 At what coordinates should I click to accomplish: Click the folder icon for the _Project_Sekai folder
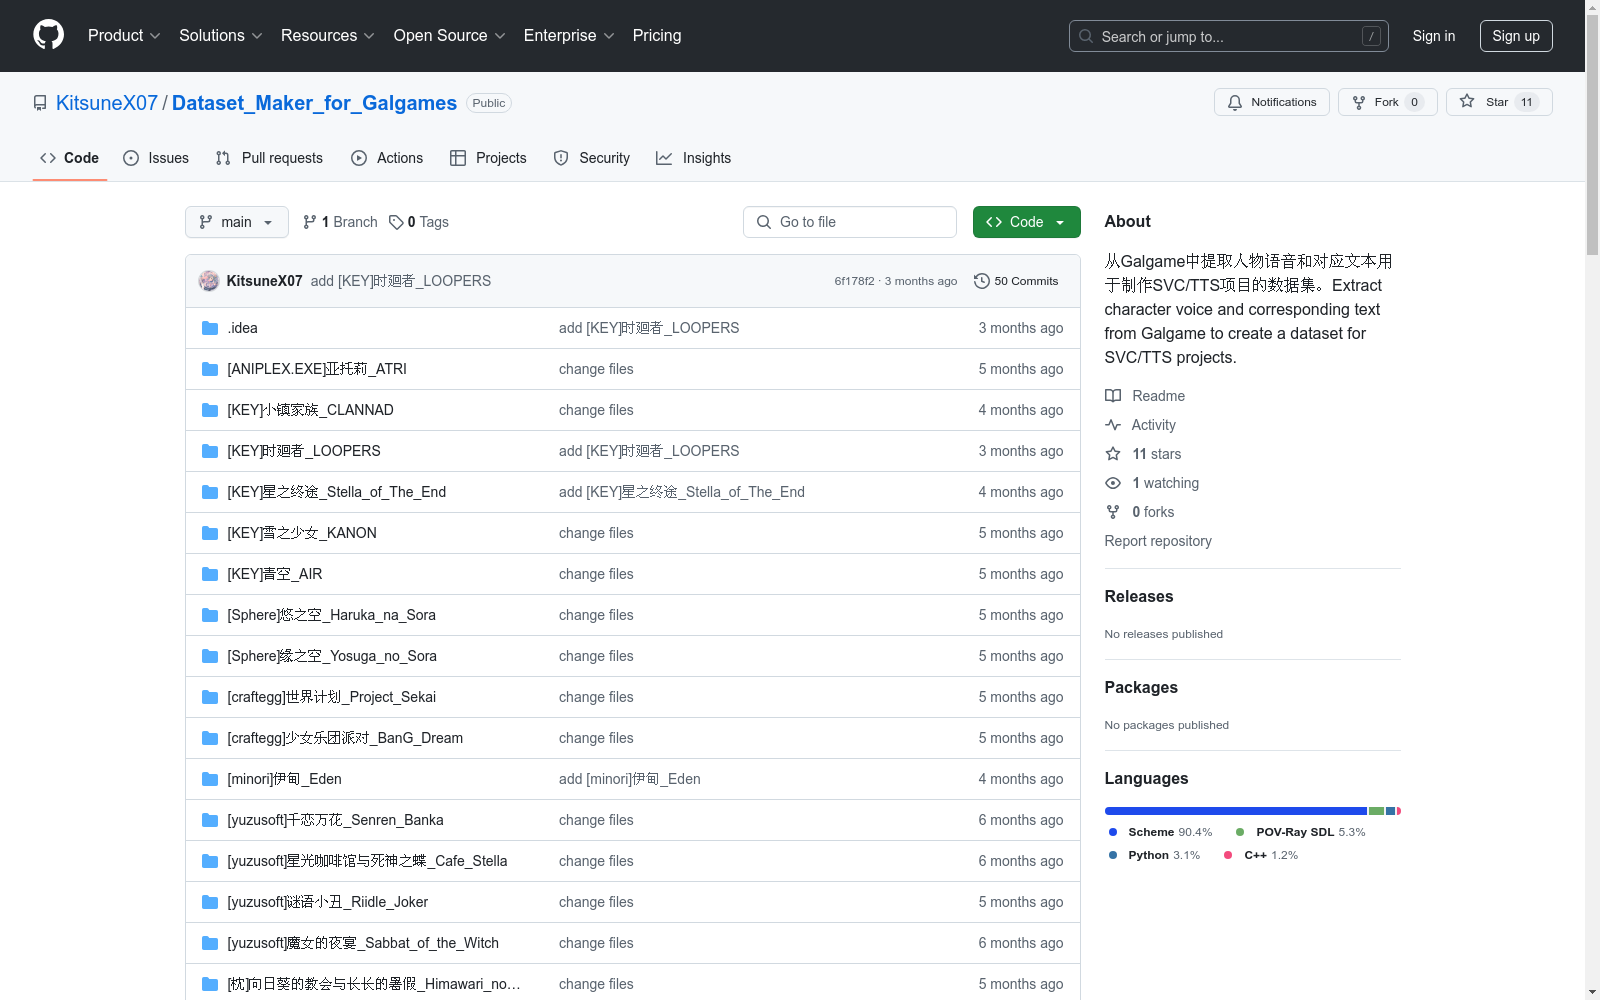point(210,697)
